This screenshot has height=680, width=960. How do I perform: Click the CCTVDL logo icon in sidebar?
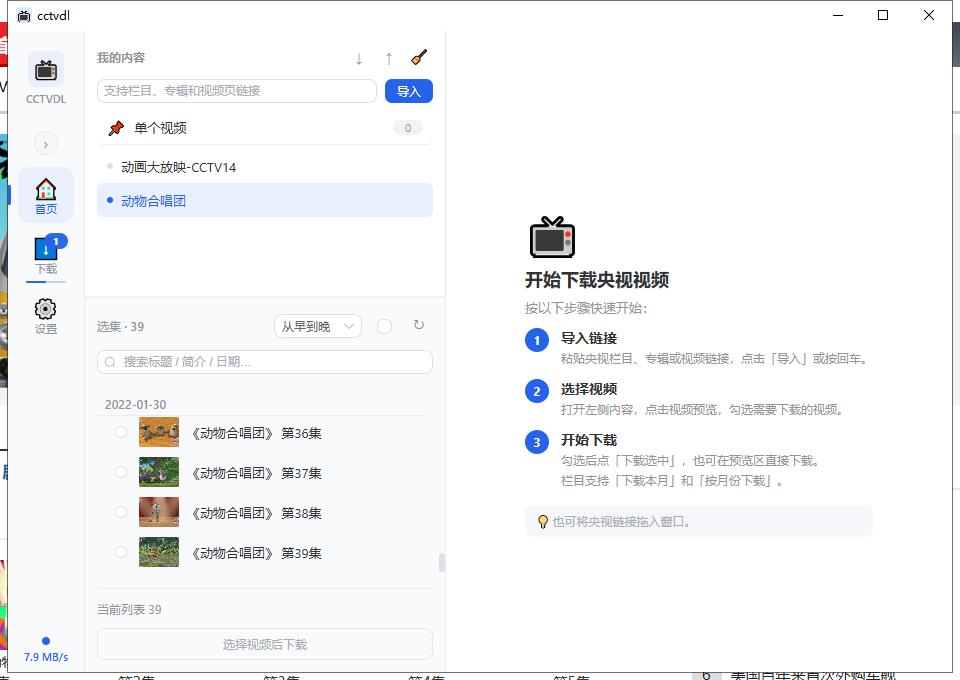coord(45,70)
